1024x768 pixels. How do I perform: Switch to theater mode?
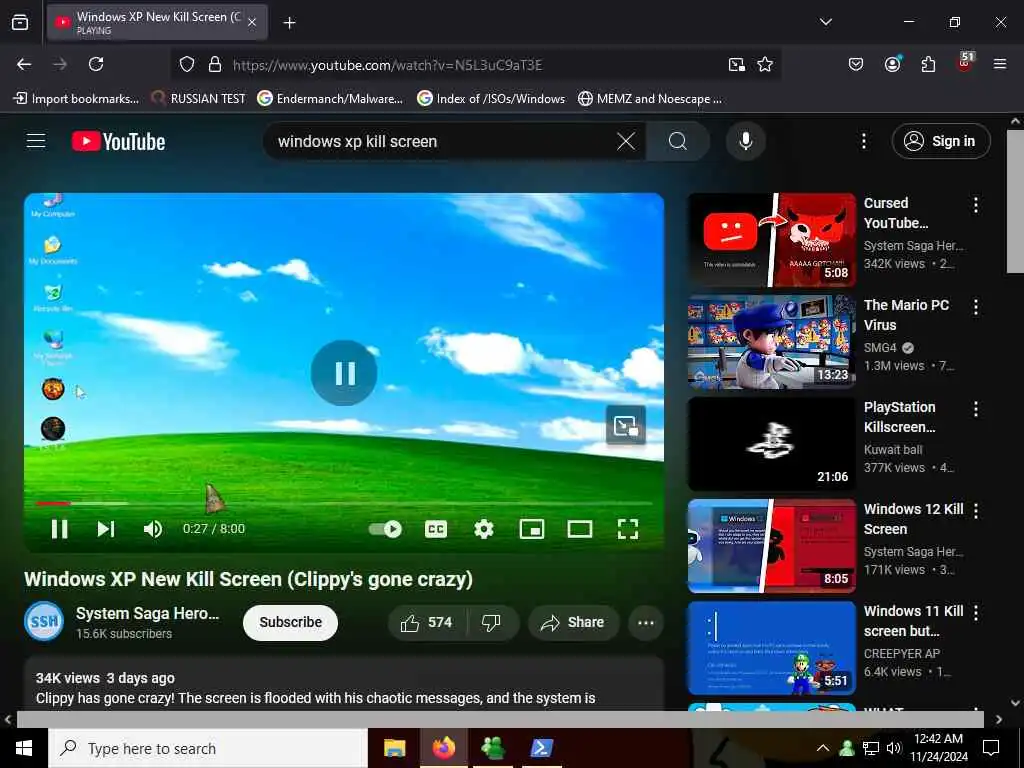(580, 529)
